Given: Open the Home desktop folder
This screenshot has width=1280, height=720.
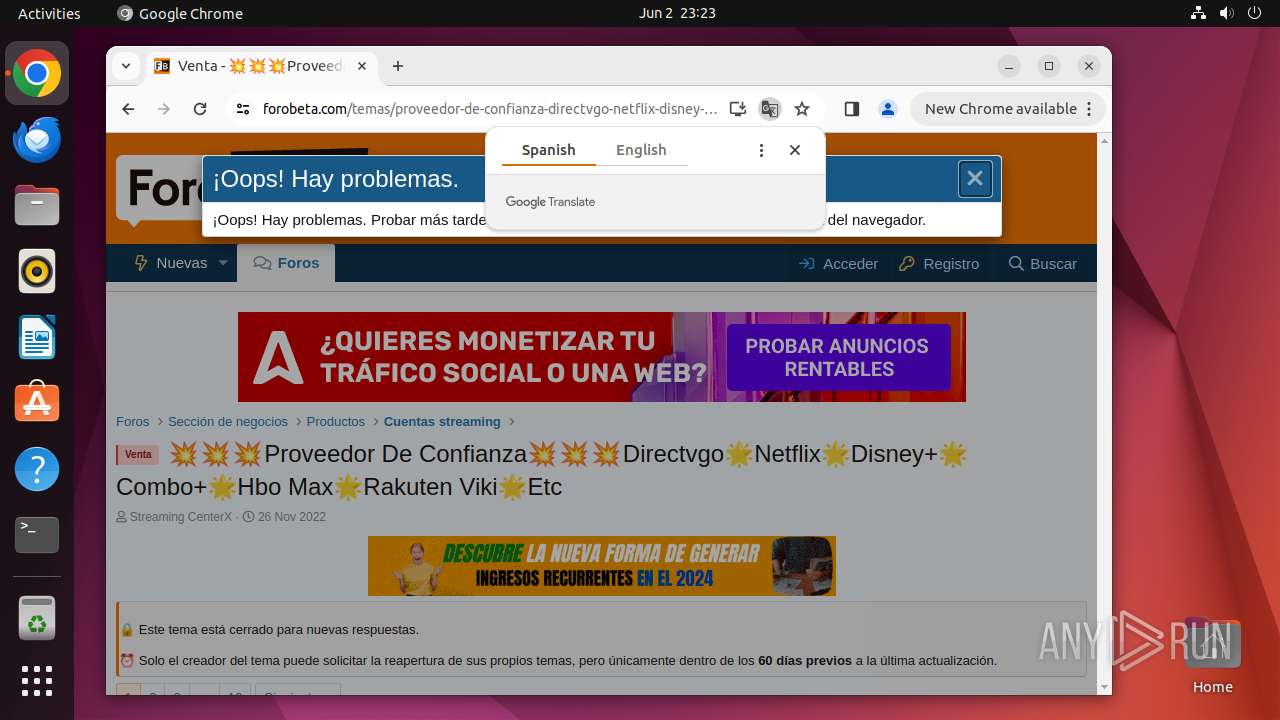Looking at the screenshot, I should click(1212, 656).
